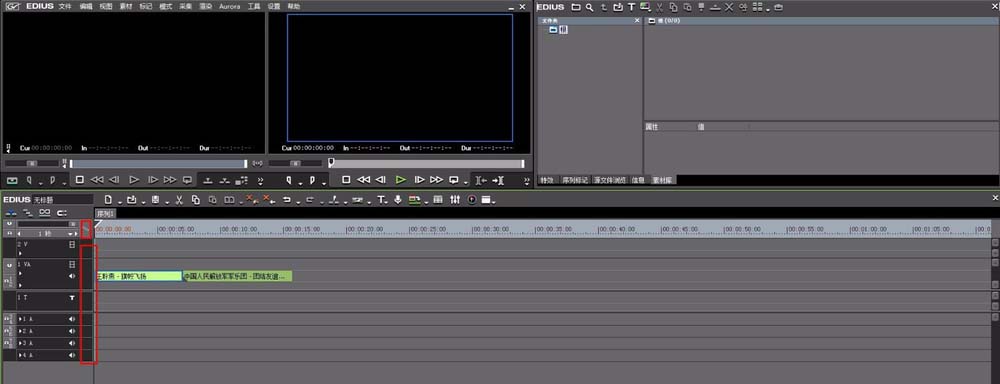
Task: Open the audio mixer icon
Action: coord(455,200)
